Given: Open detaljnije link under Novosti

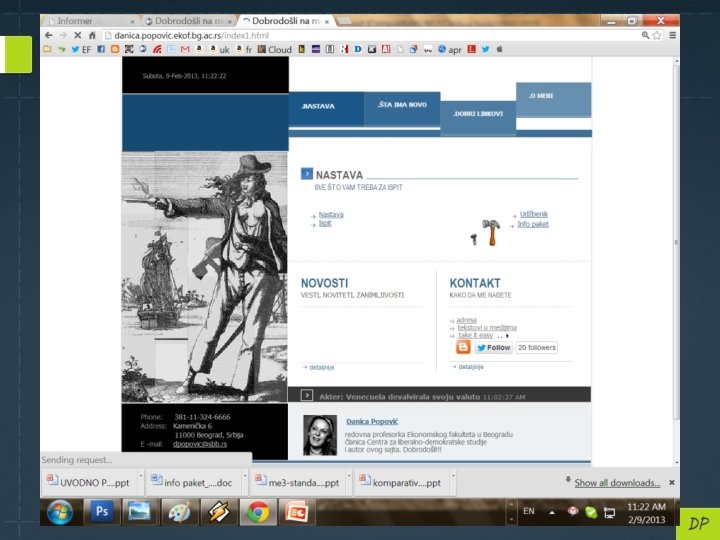Looking at the screenshot, I should (x=321, y=367).
